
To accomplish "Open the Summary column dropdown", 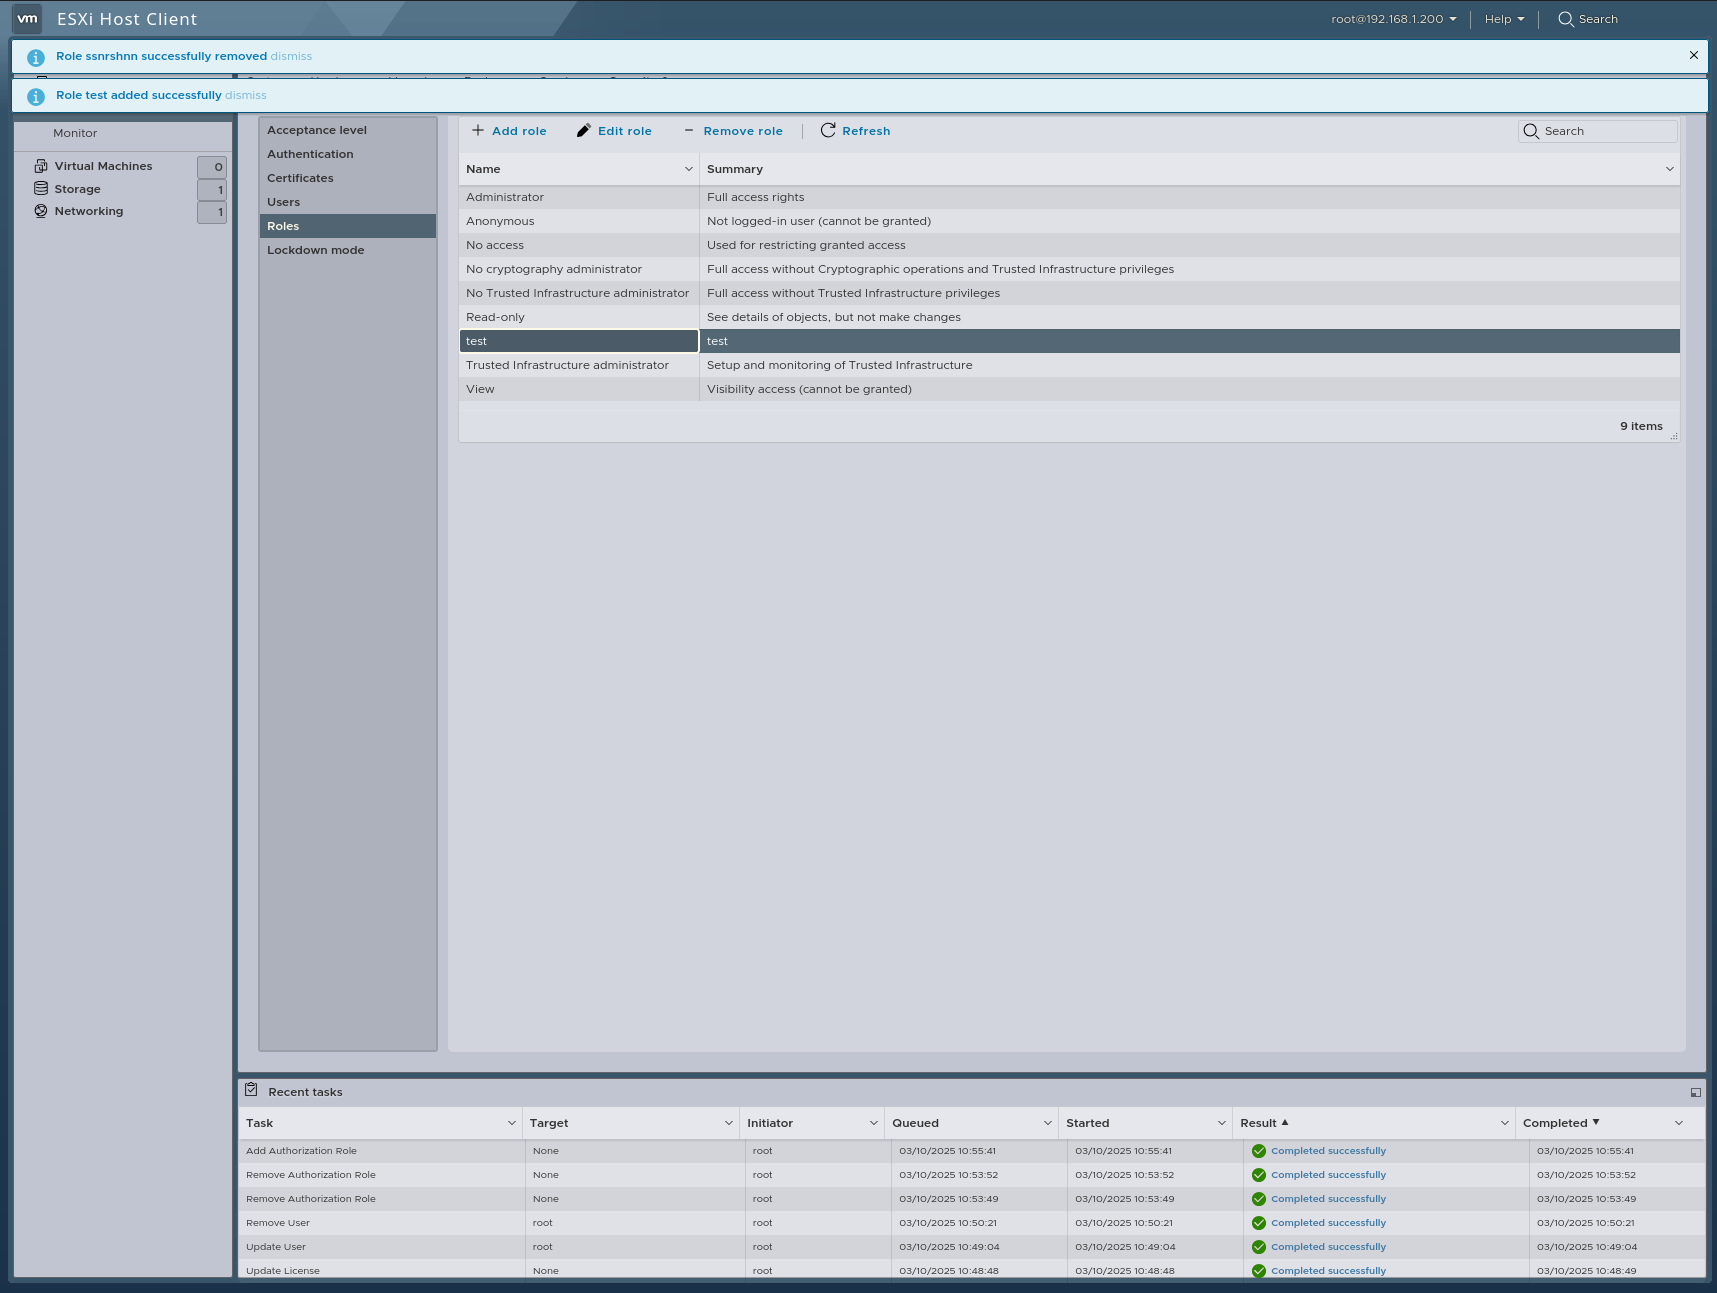I will tap(1669, 169).
